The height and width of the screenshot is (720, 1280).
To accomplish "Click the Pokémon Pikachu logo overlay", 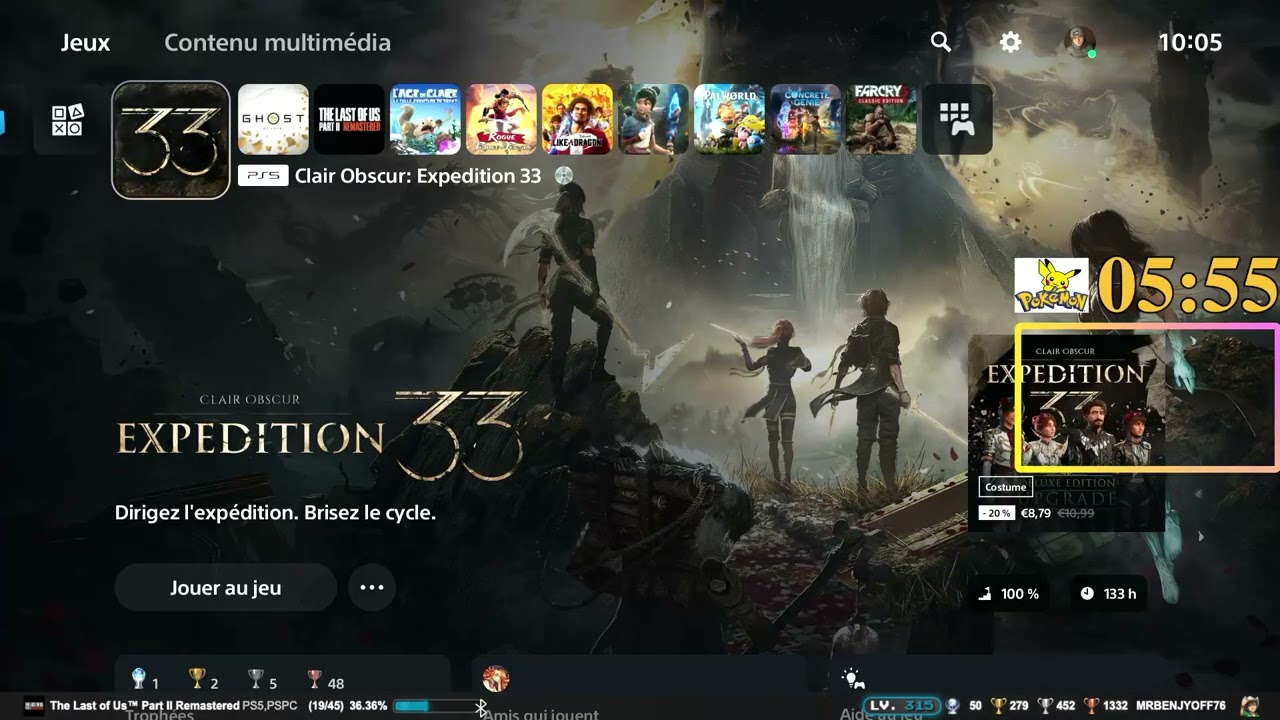I will (1052, 285).
